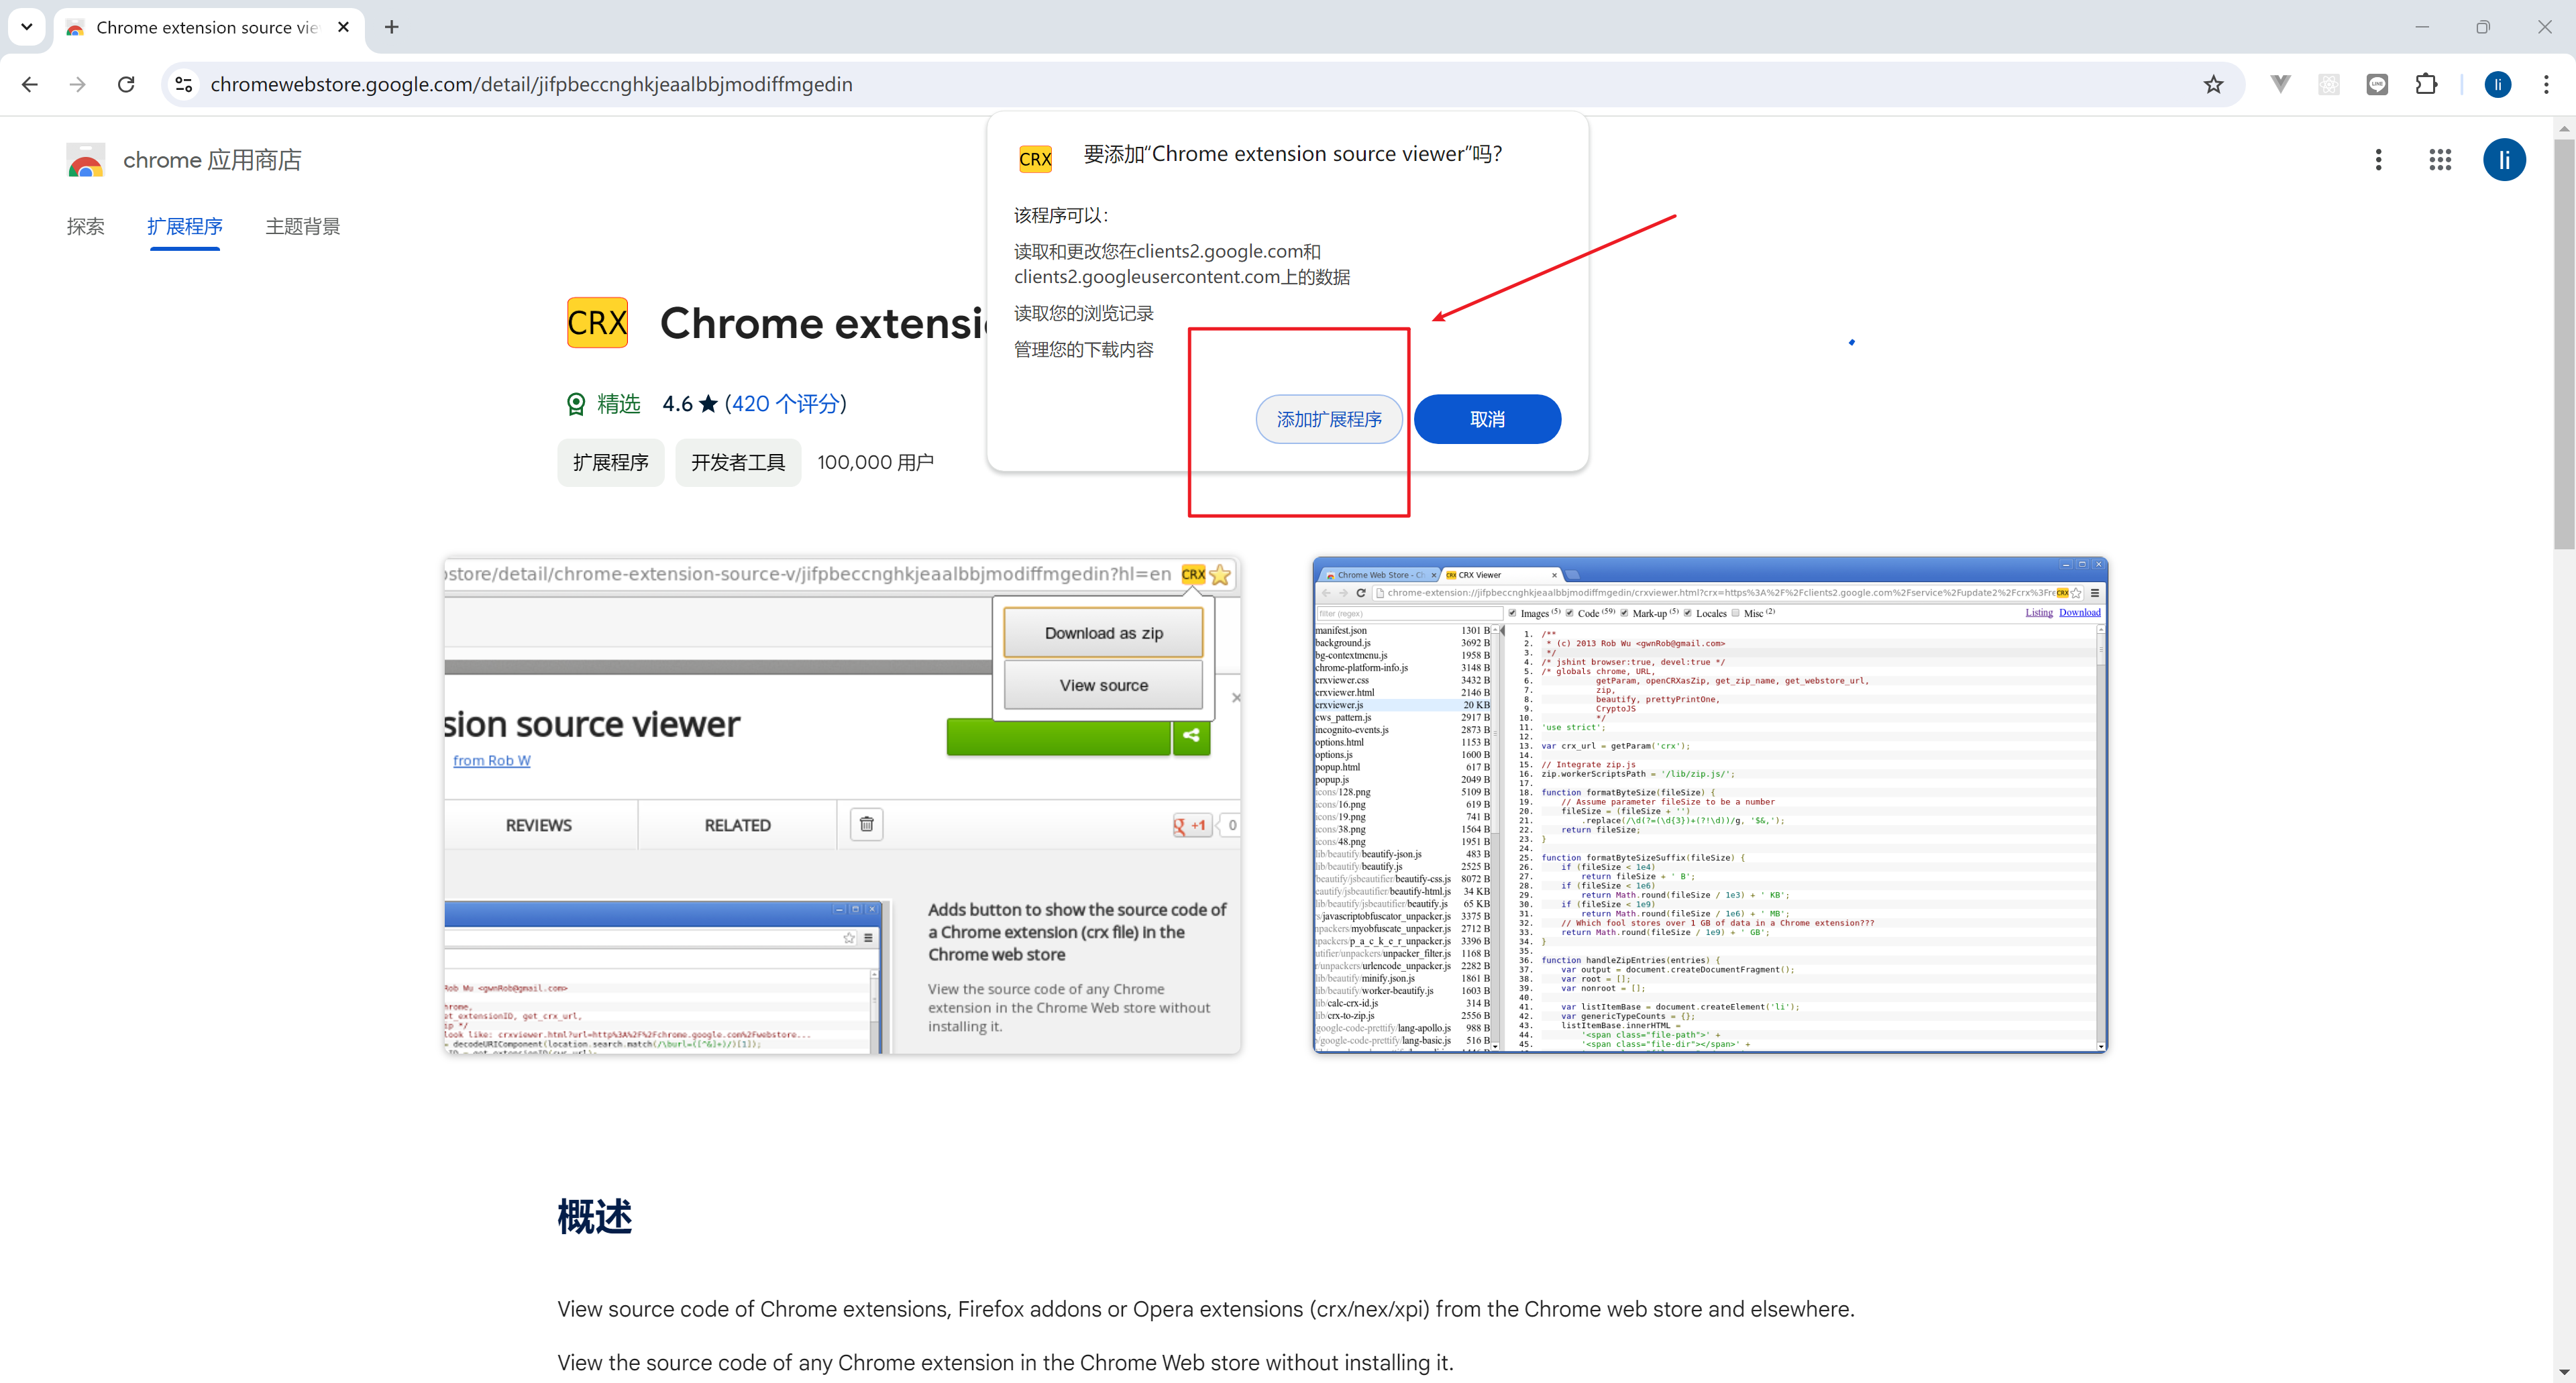Click the browser back arrow
The width and height of the screenshot is (2576, 1383).
pos(30,85)
